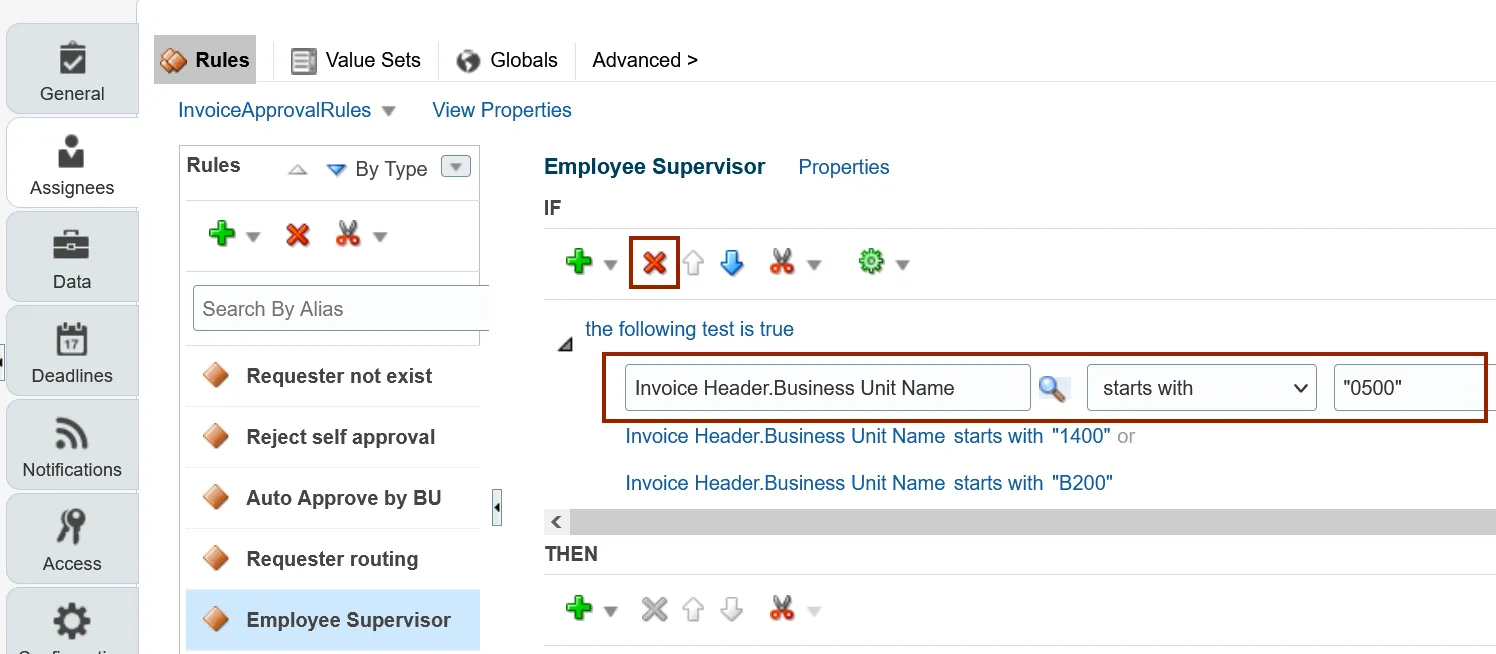Click green add icon in IF toolbar
The height and width of the screenshot is (654, 1496).
pos(579,263)
